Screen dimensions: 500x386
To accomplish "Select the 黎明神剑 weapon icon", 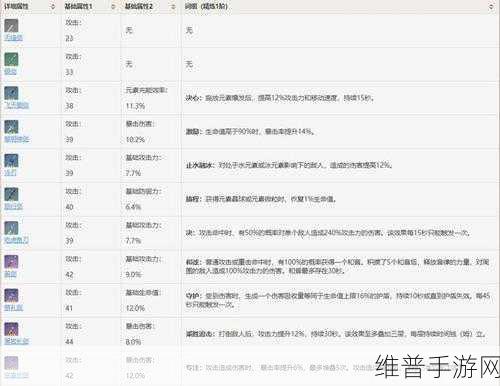I will coord(11,127).
